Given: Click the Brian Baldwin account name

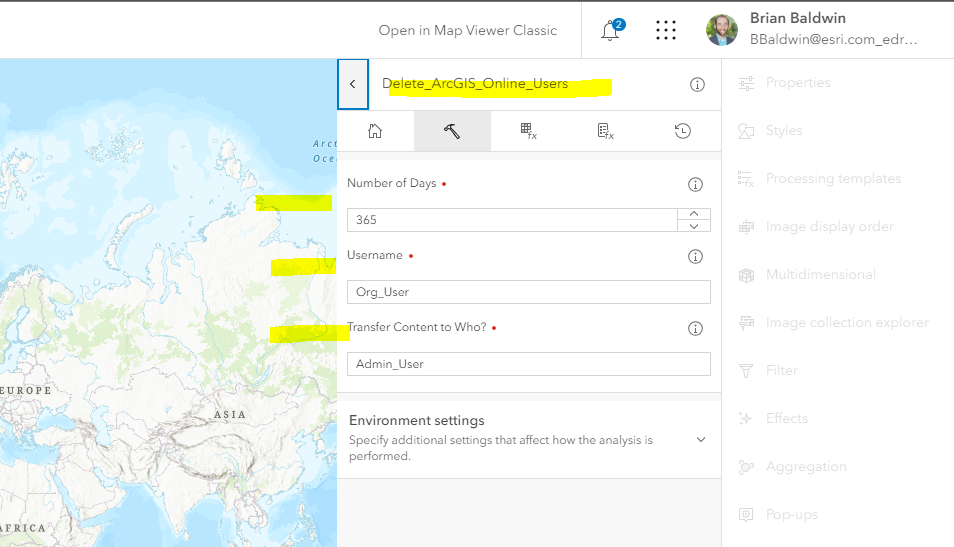Looking at the screenshot, I should (x=798, y=18).
